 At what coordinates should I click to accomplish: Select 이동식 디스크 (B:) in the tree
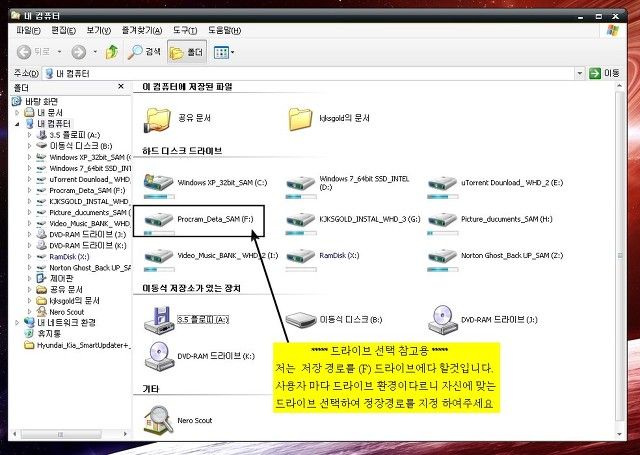pyautogui.click(x=80, y=146)
